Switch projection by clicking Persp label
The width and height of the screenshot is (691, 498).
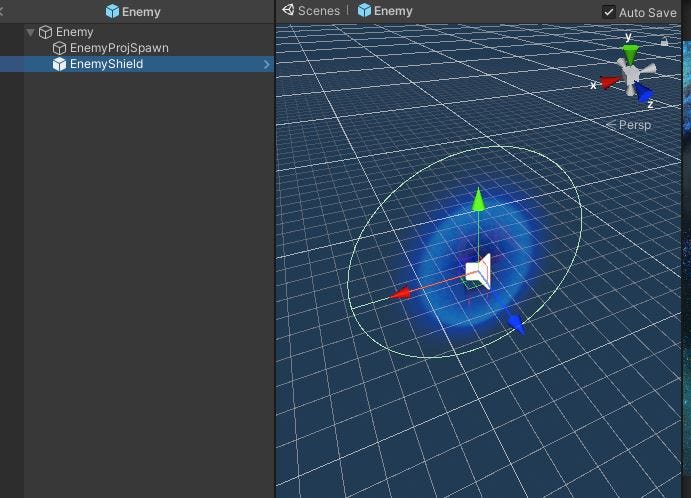pos(635,125)
